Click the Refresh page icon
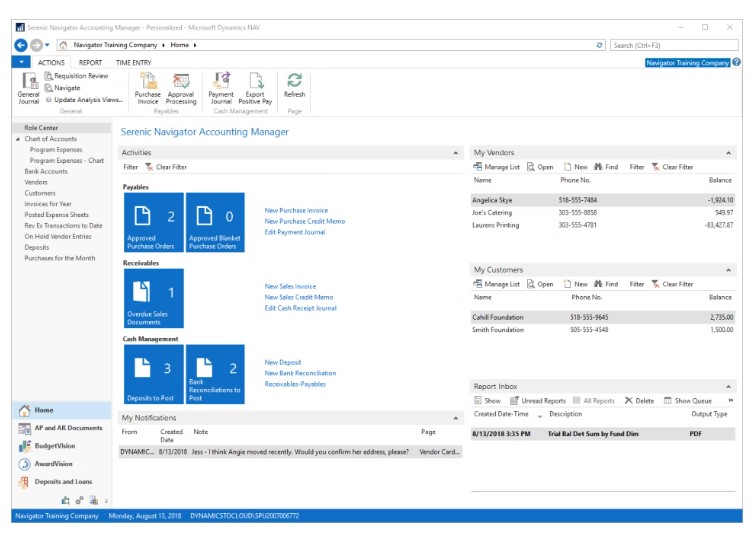 coord(294,84)
